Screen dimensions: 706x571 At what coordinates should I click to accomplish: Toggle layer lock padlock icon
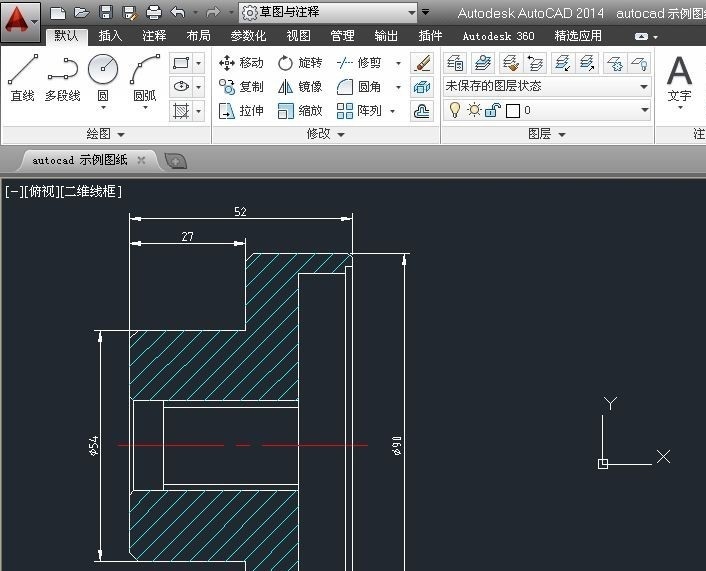point(493,110)
